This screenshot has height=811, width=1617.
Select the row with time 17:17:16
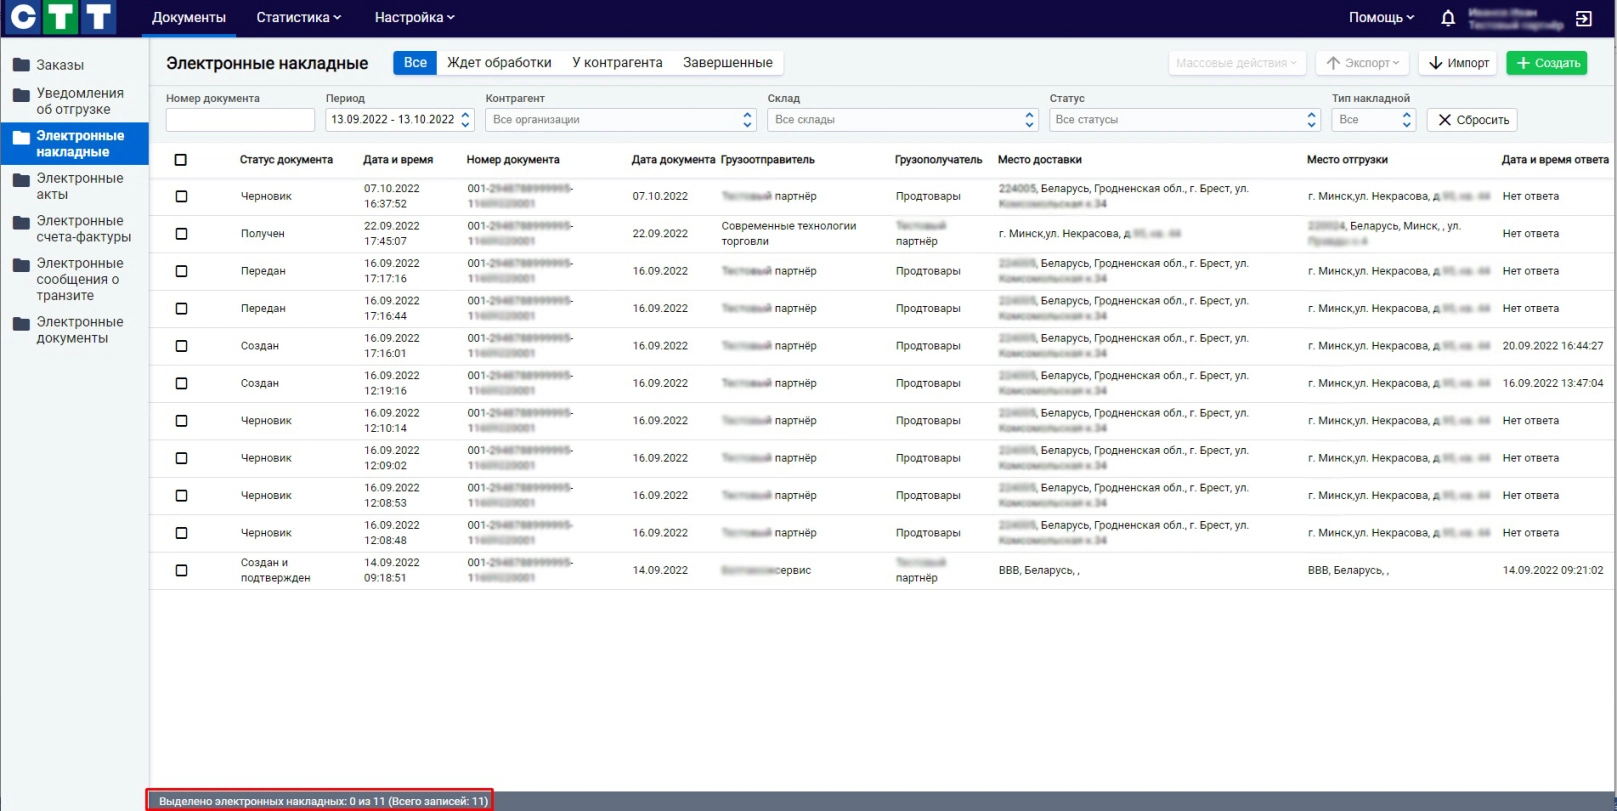pos(181,271)
